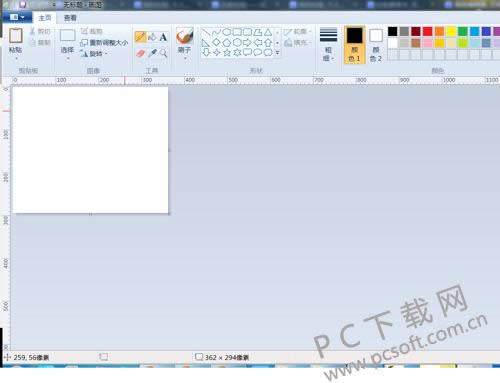Image resolution: width=500 pixels, height=383 pixels.
Task: Pick the red color swatch
Action: 427,32
